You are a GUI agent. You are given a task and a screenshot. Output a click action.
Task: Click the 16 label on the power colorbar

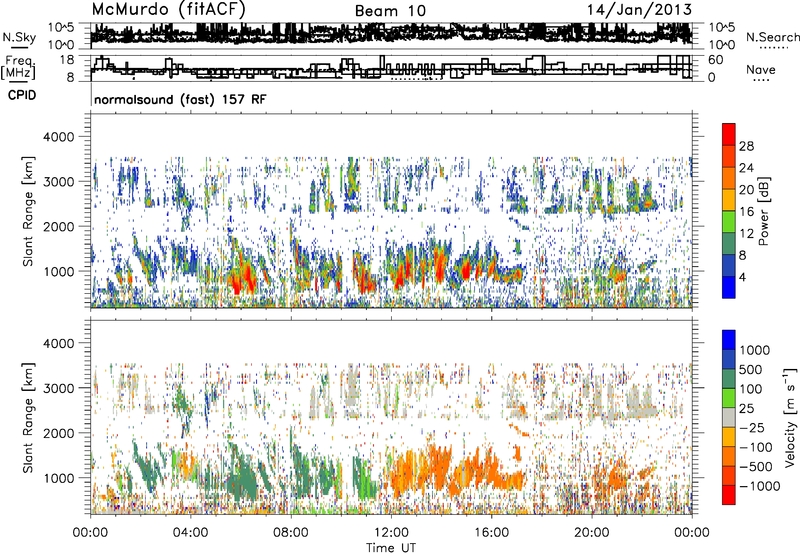tap(746, 212)
